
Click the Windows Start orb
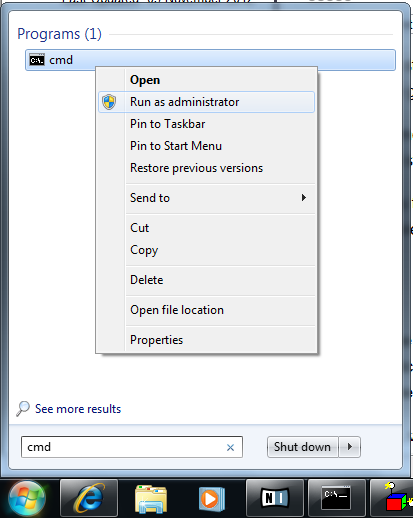[27, 498]
